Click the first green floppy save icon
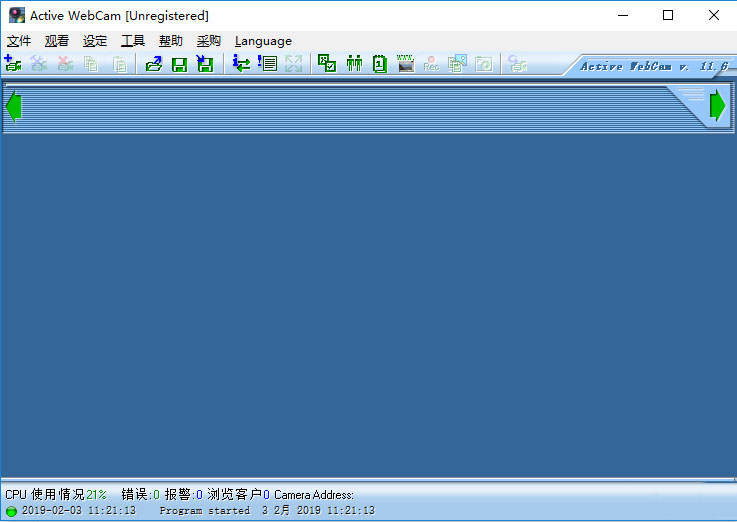The height and width of the screenshot is (522, 737). coord(179,64)
